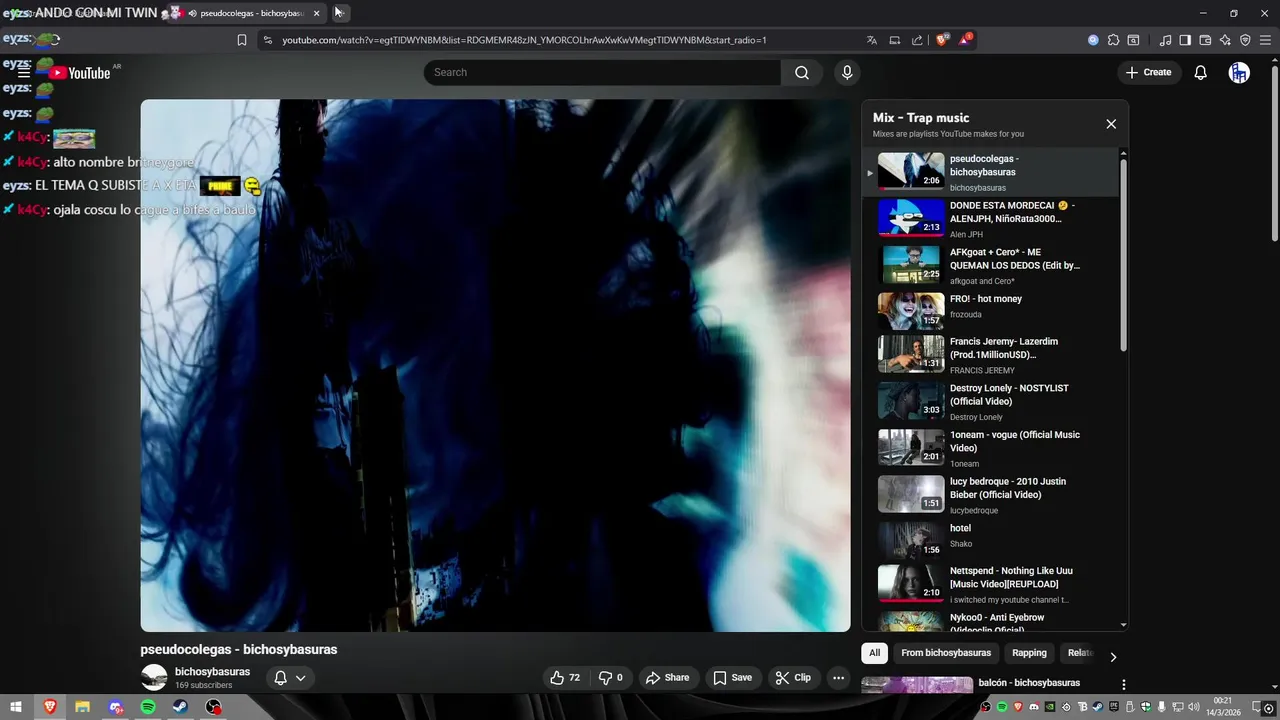Open the bichosybasuras channel avatar
Image resolution: width=1280 pixels, height=720 pixels.
tap(154, 677)
